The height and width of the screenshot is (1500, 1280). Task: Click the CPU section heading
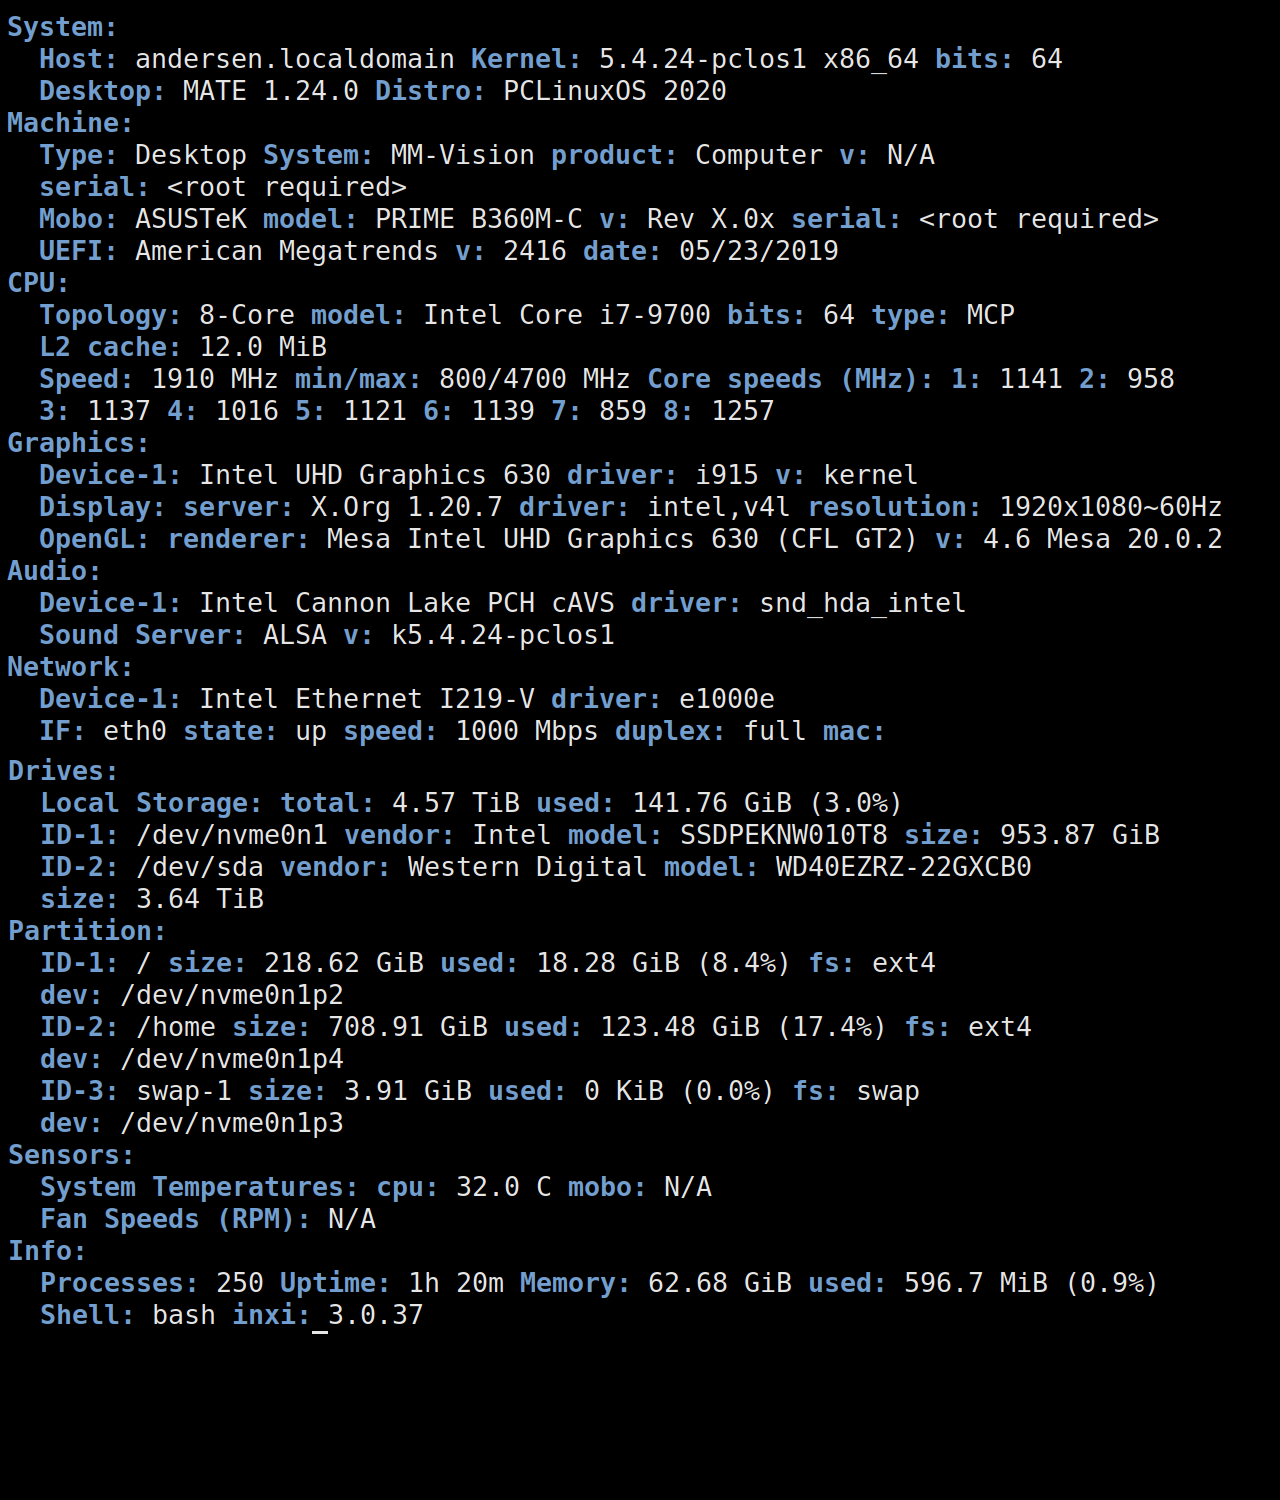(38, 283)
